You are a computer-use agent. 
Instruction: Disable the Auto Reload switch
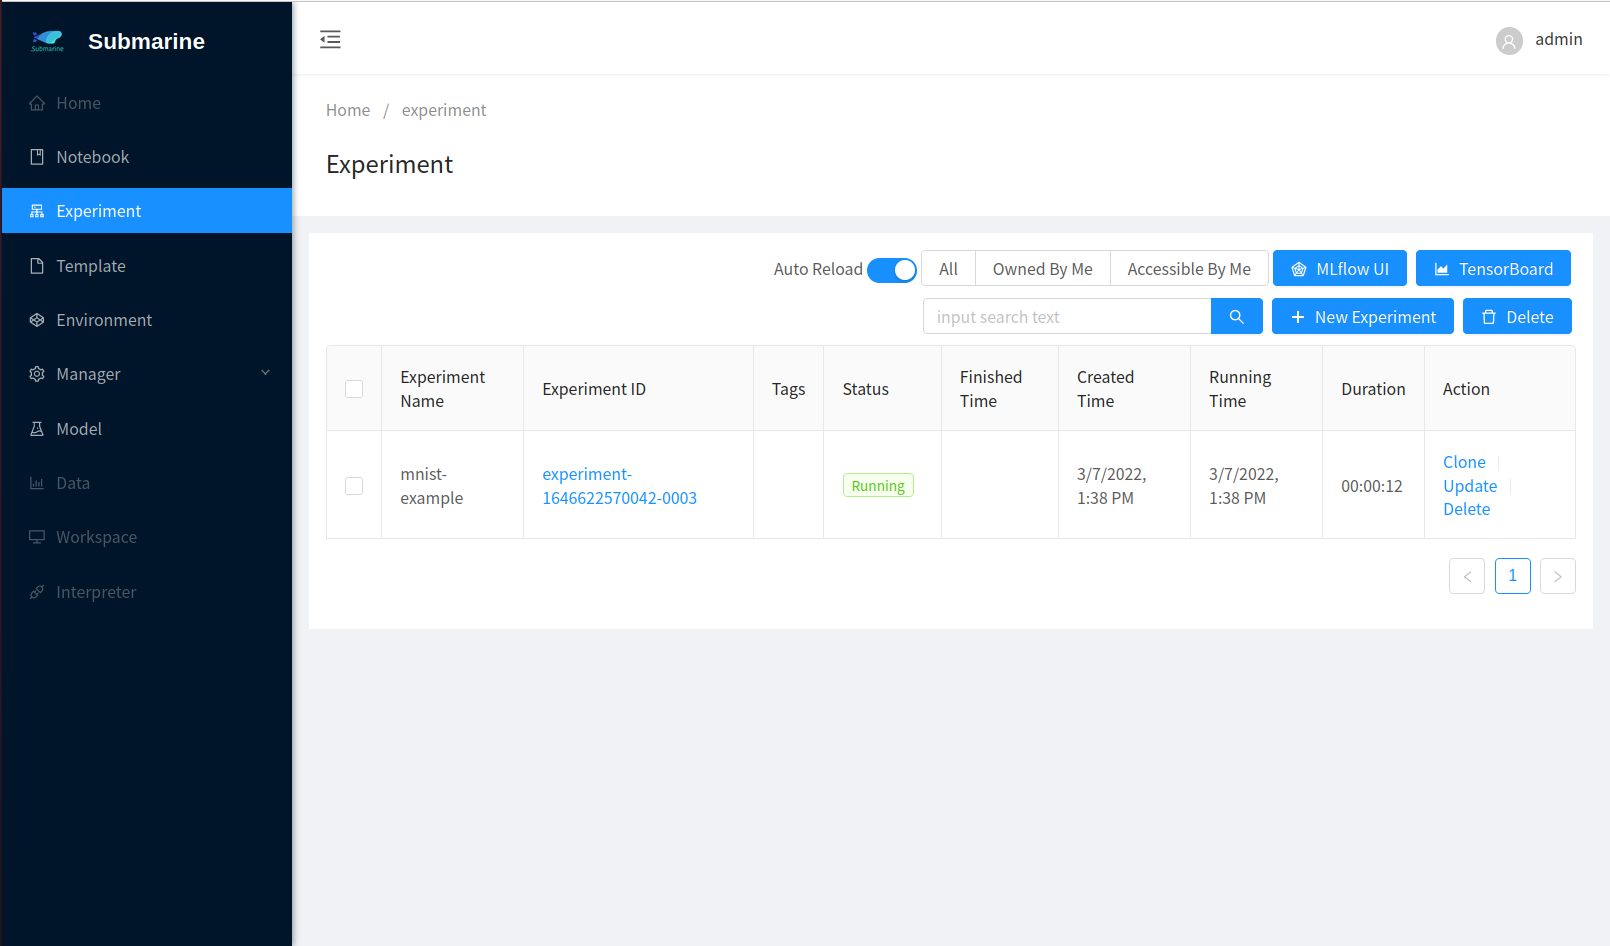pyautogui.click(x=891, y=270)
